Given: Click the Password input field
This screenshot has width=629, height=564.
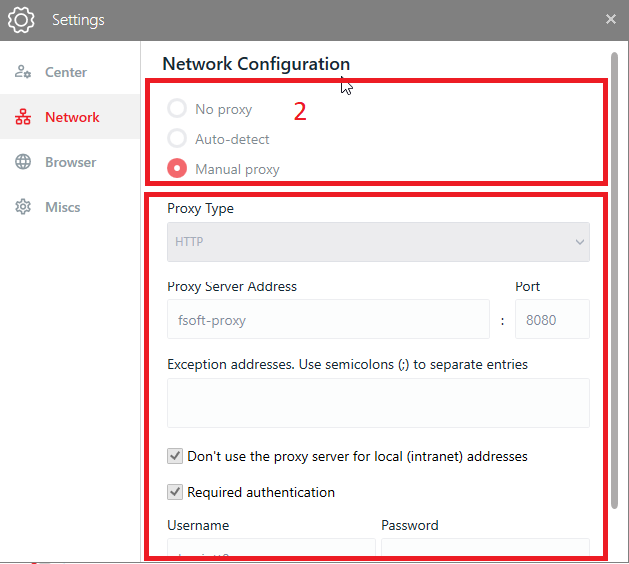Looking at the screenshot, I should pos(485,547).
